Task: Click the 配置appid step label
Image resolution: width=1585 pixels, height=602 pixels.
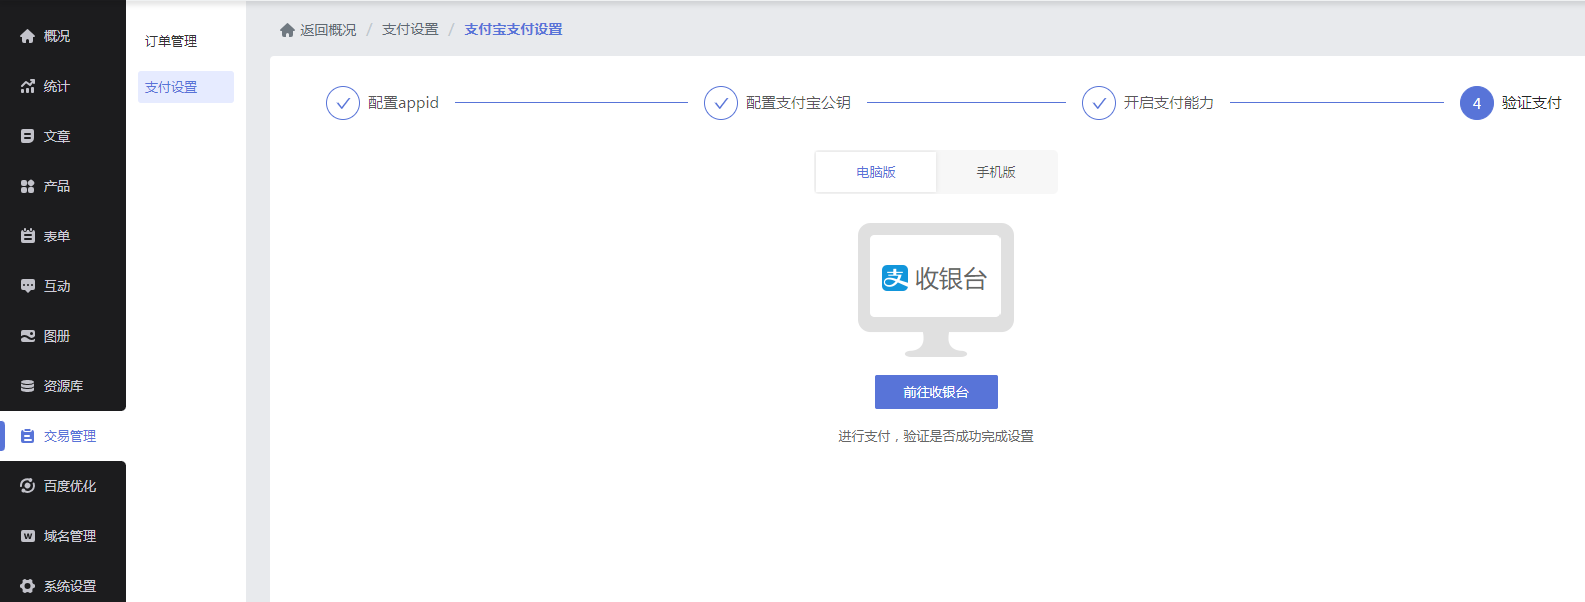Action: (403, 103)
